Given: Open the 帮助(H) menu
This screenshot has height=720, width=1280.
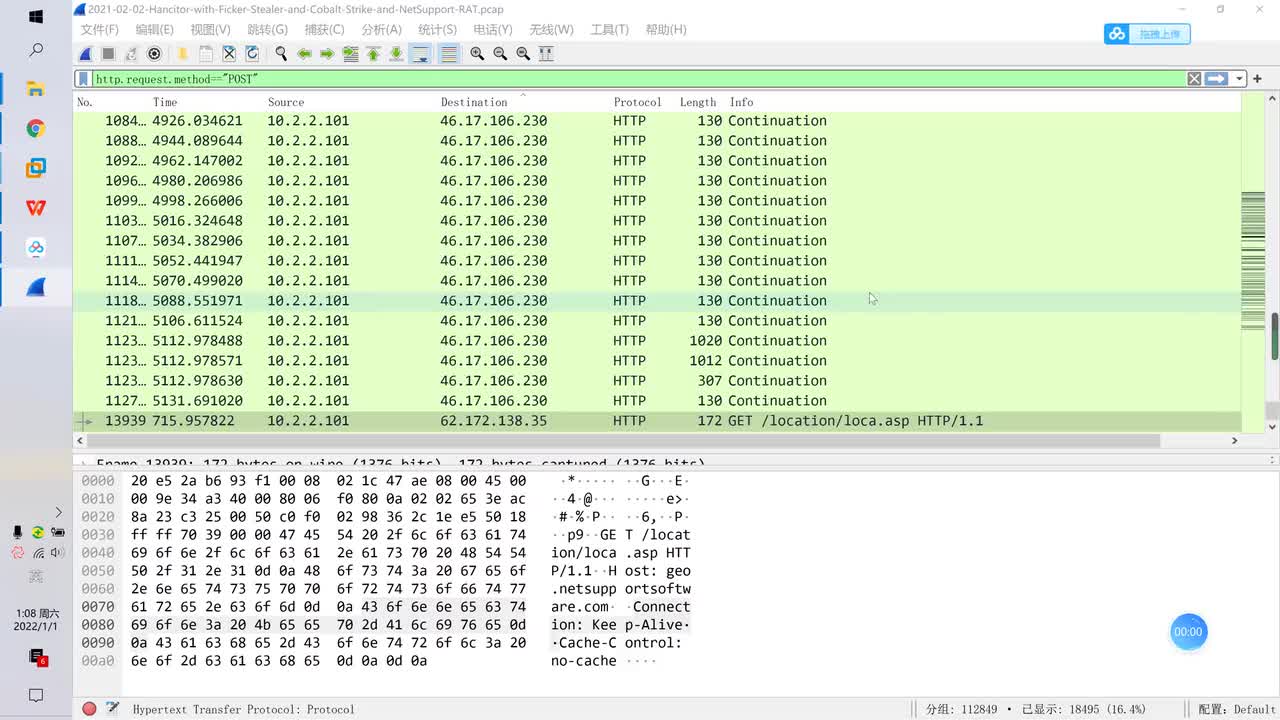Looking at the screenshot, I should point(666,30).
